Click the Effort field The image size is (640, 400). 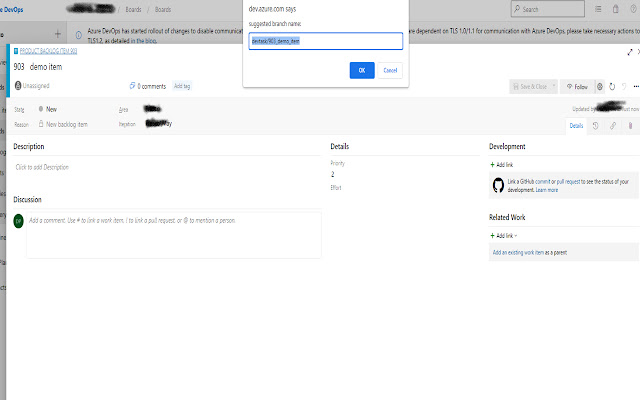pos(336,188)
